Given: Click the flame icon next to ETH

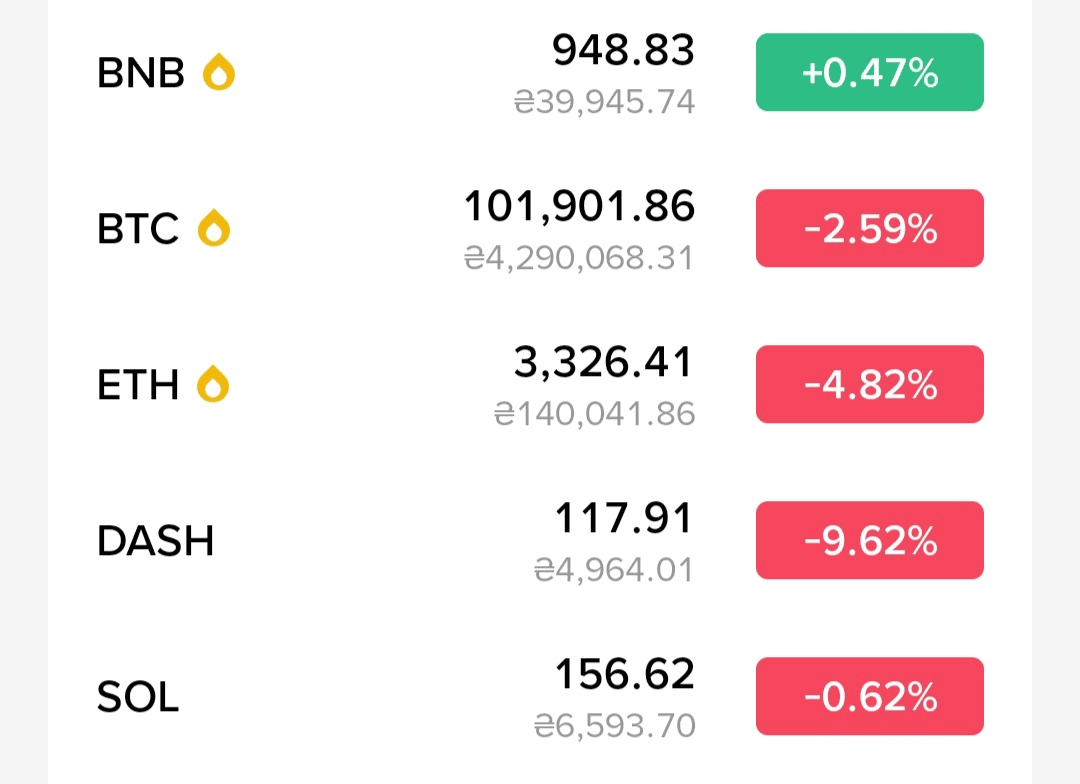Looking at the screenshot, I should point(213,384).
